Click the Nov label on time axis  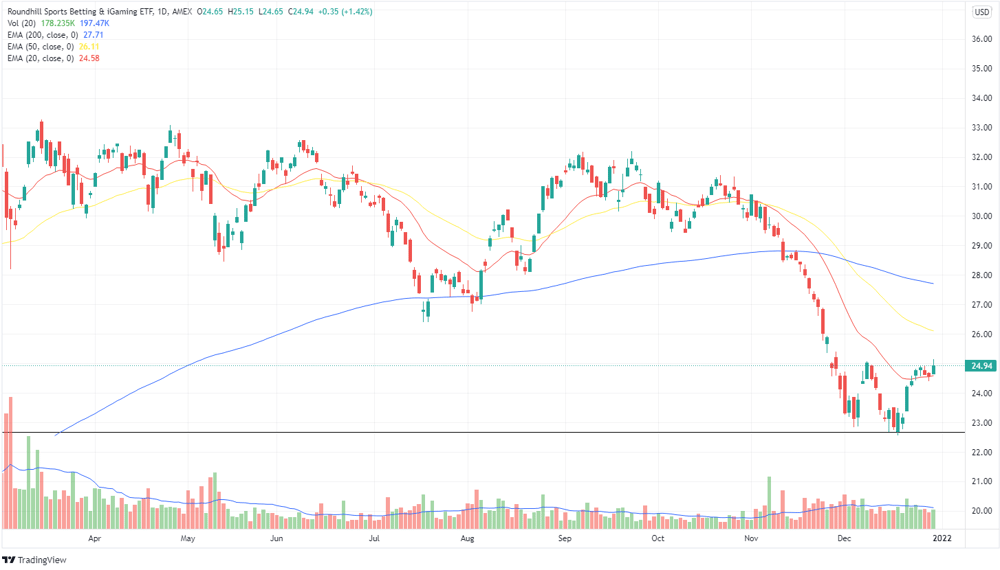(x=751, y=538)
